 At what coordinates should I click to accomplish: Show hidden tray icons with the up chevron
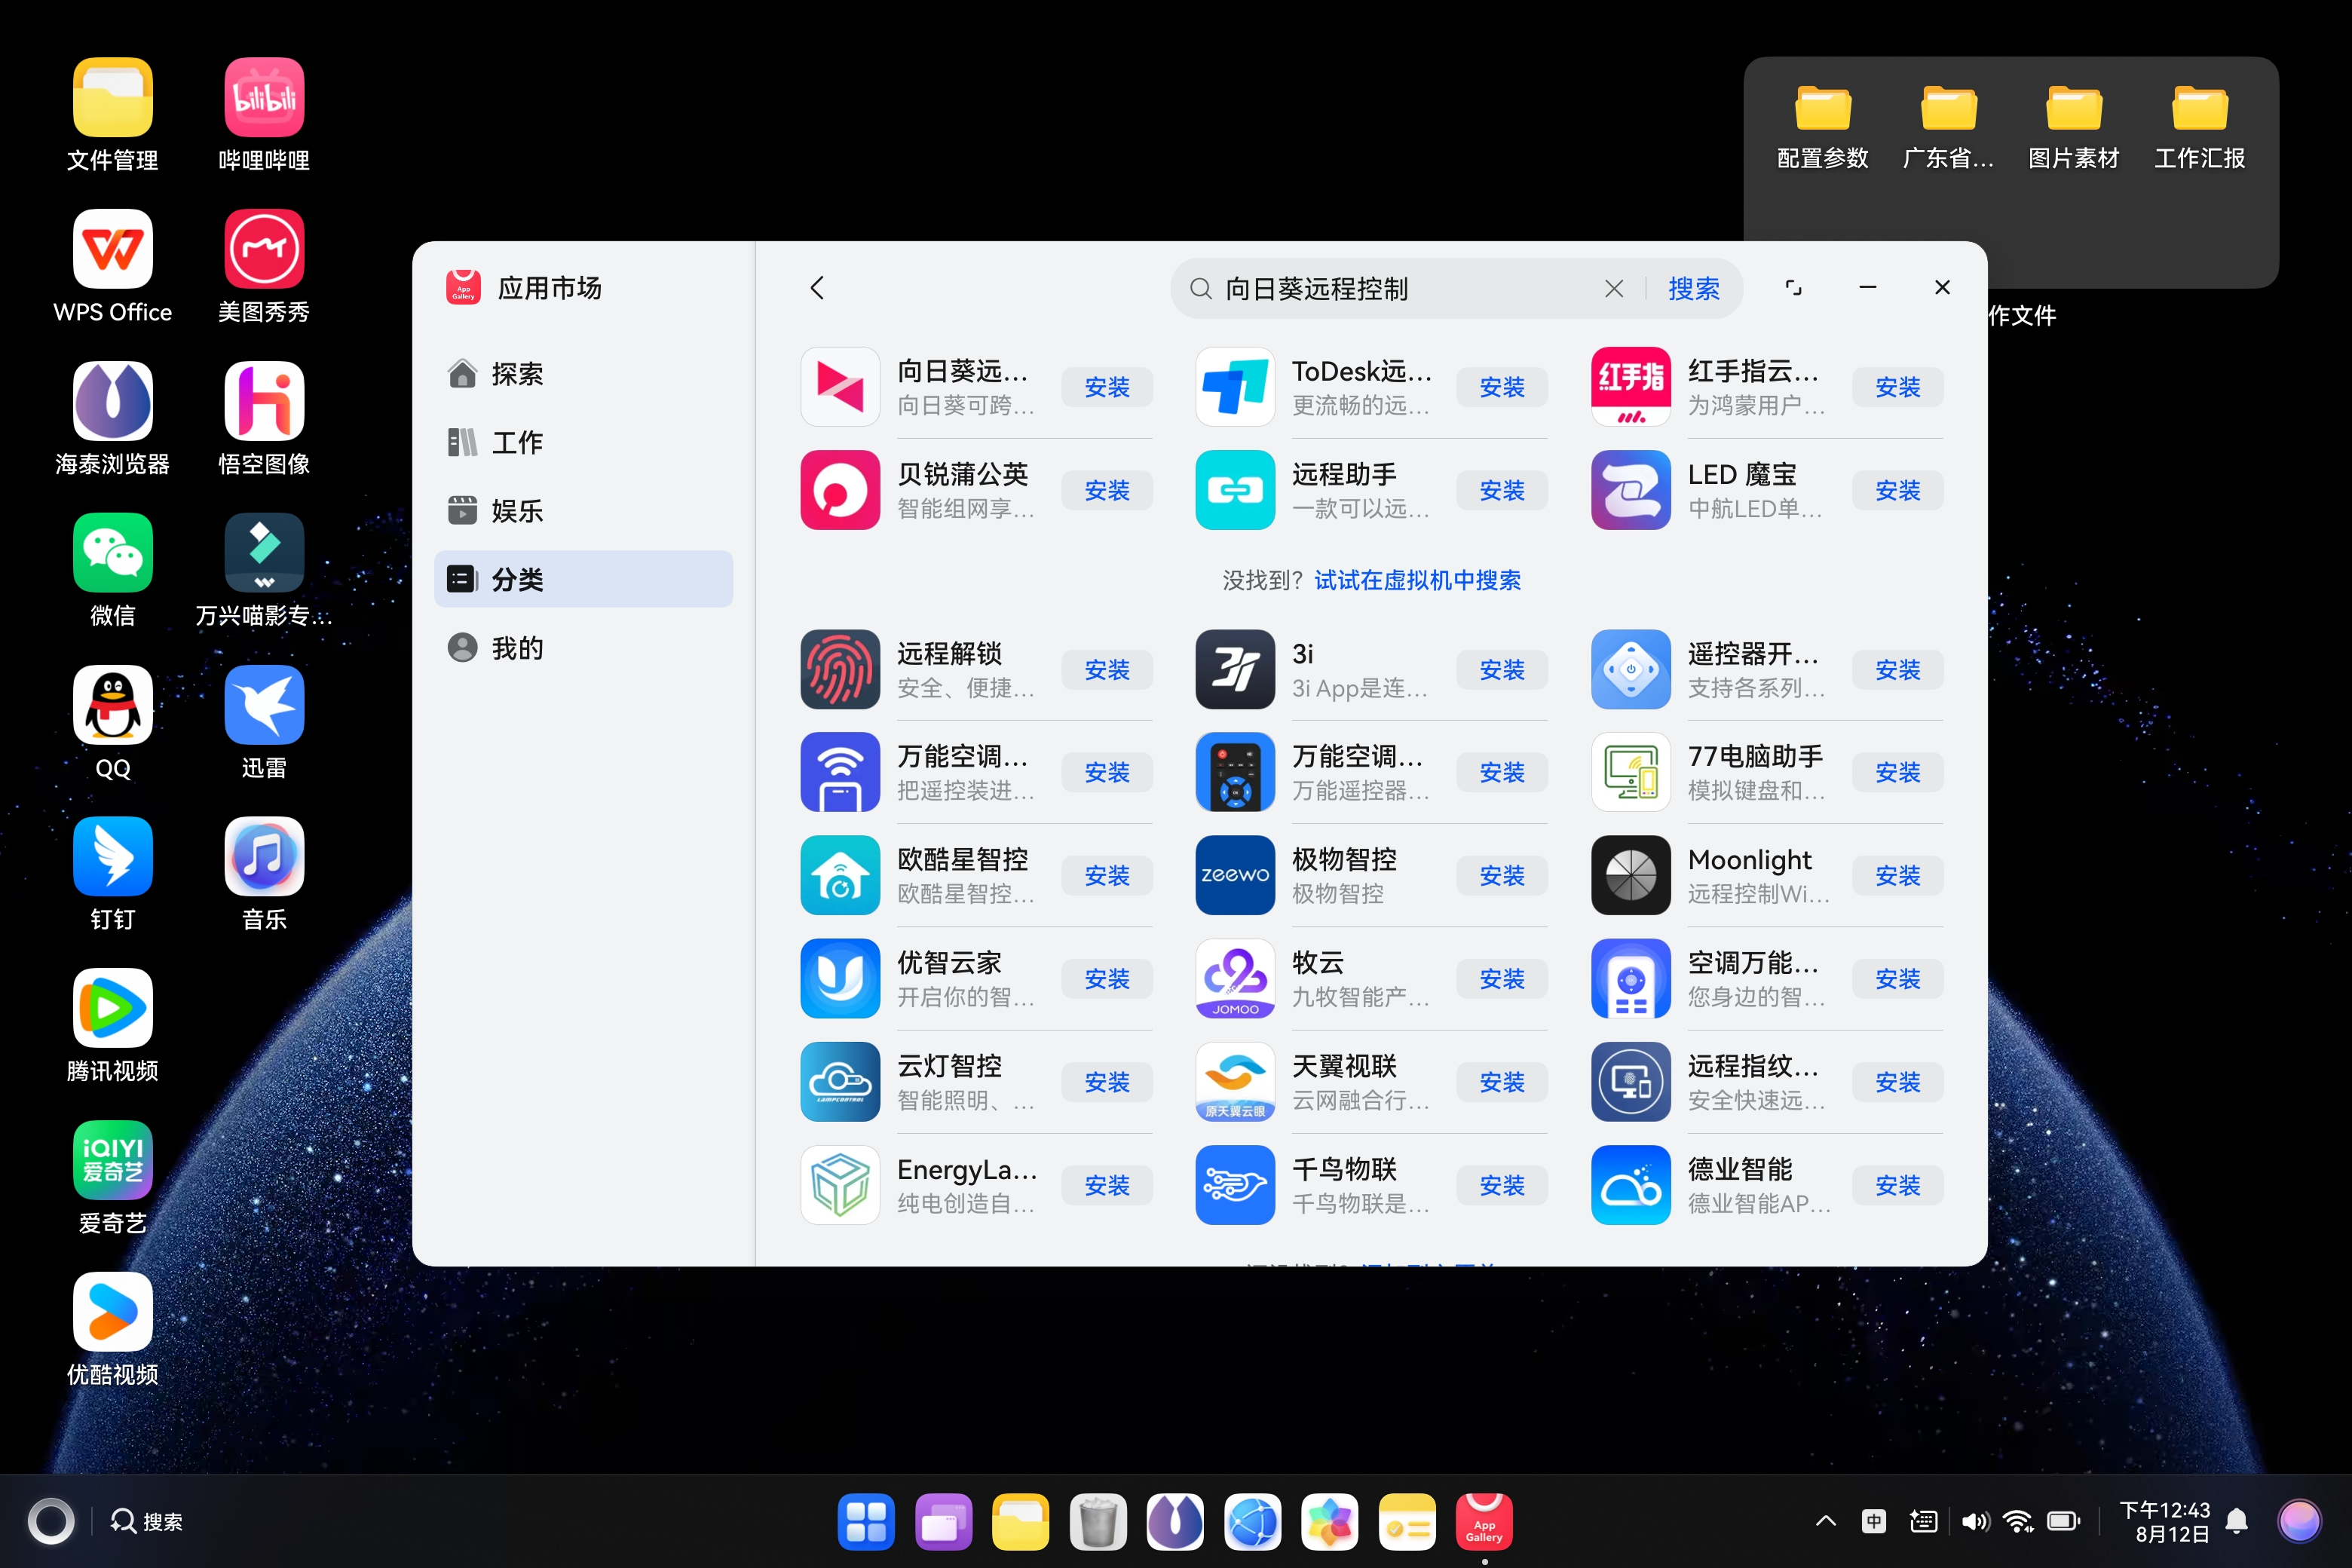tap(1825, 1521)
